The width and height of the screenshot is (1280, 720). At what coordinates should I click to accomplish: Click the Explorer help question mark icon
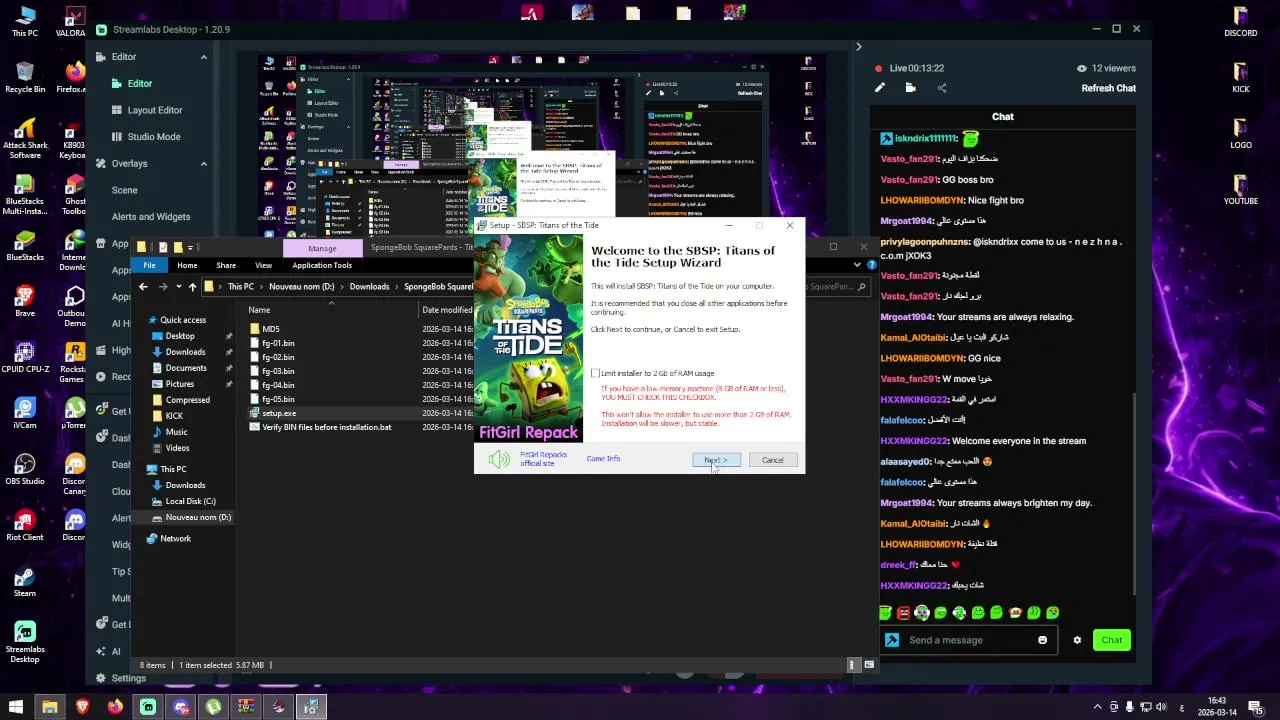pyautogui.click(x=872, y=265)
